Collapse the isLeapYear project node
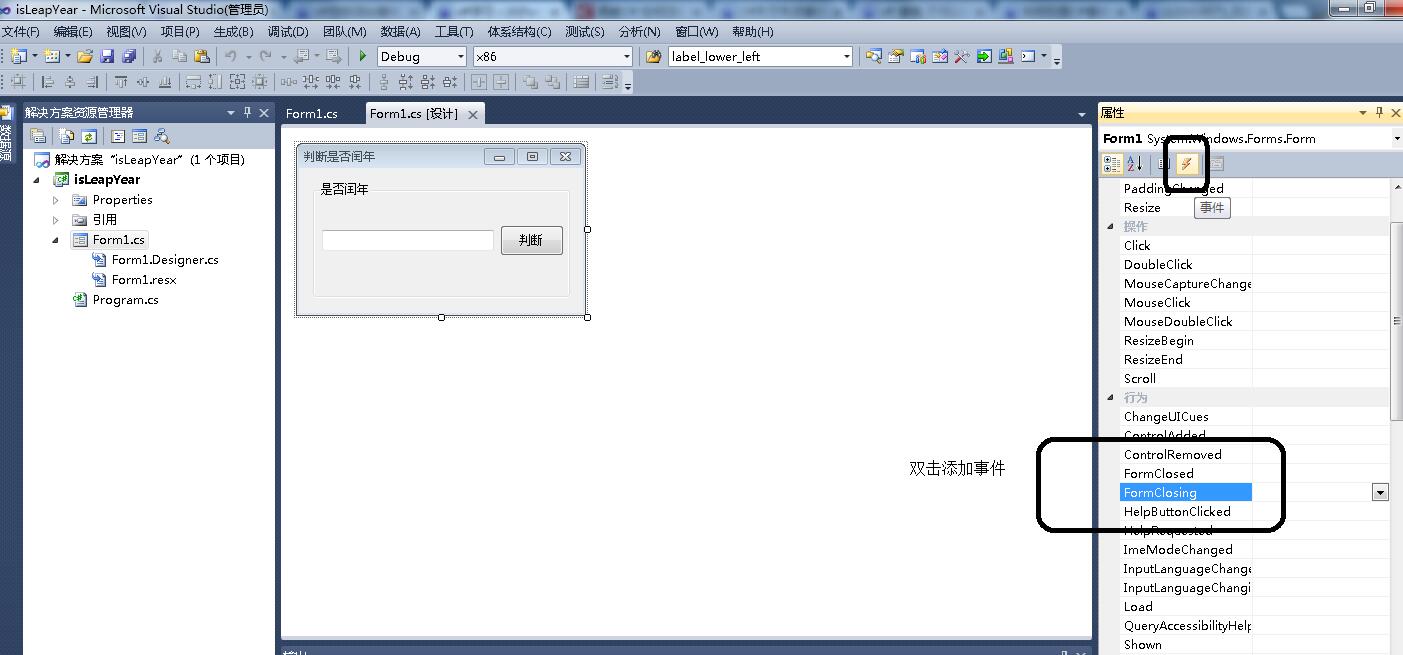1403x655 pixels. click(x=38, y=180)
